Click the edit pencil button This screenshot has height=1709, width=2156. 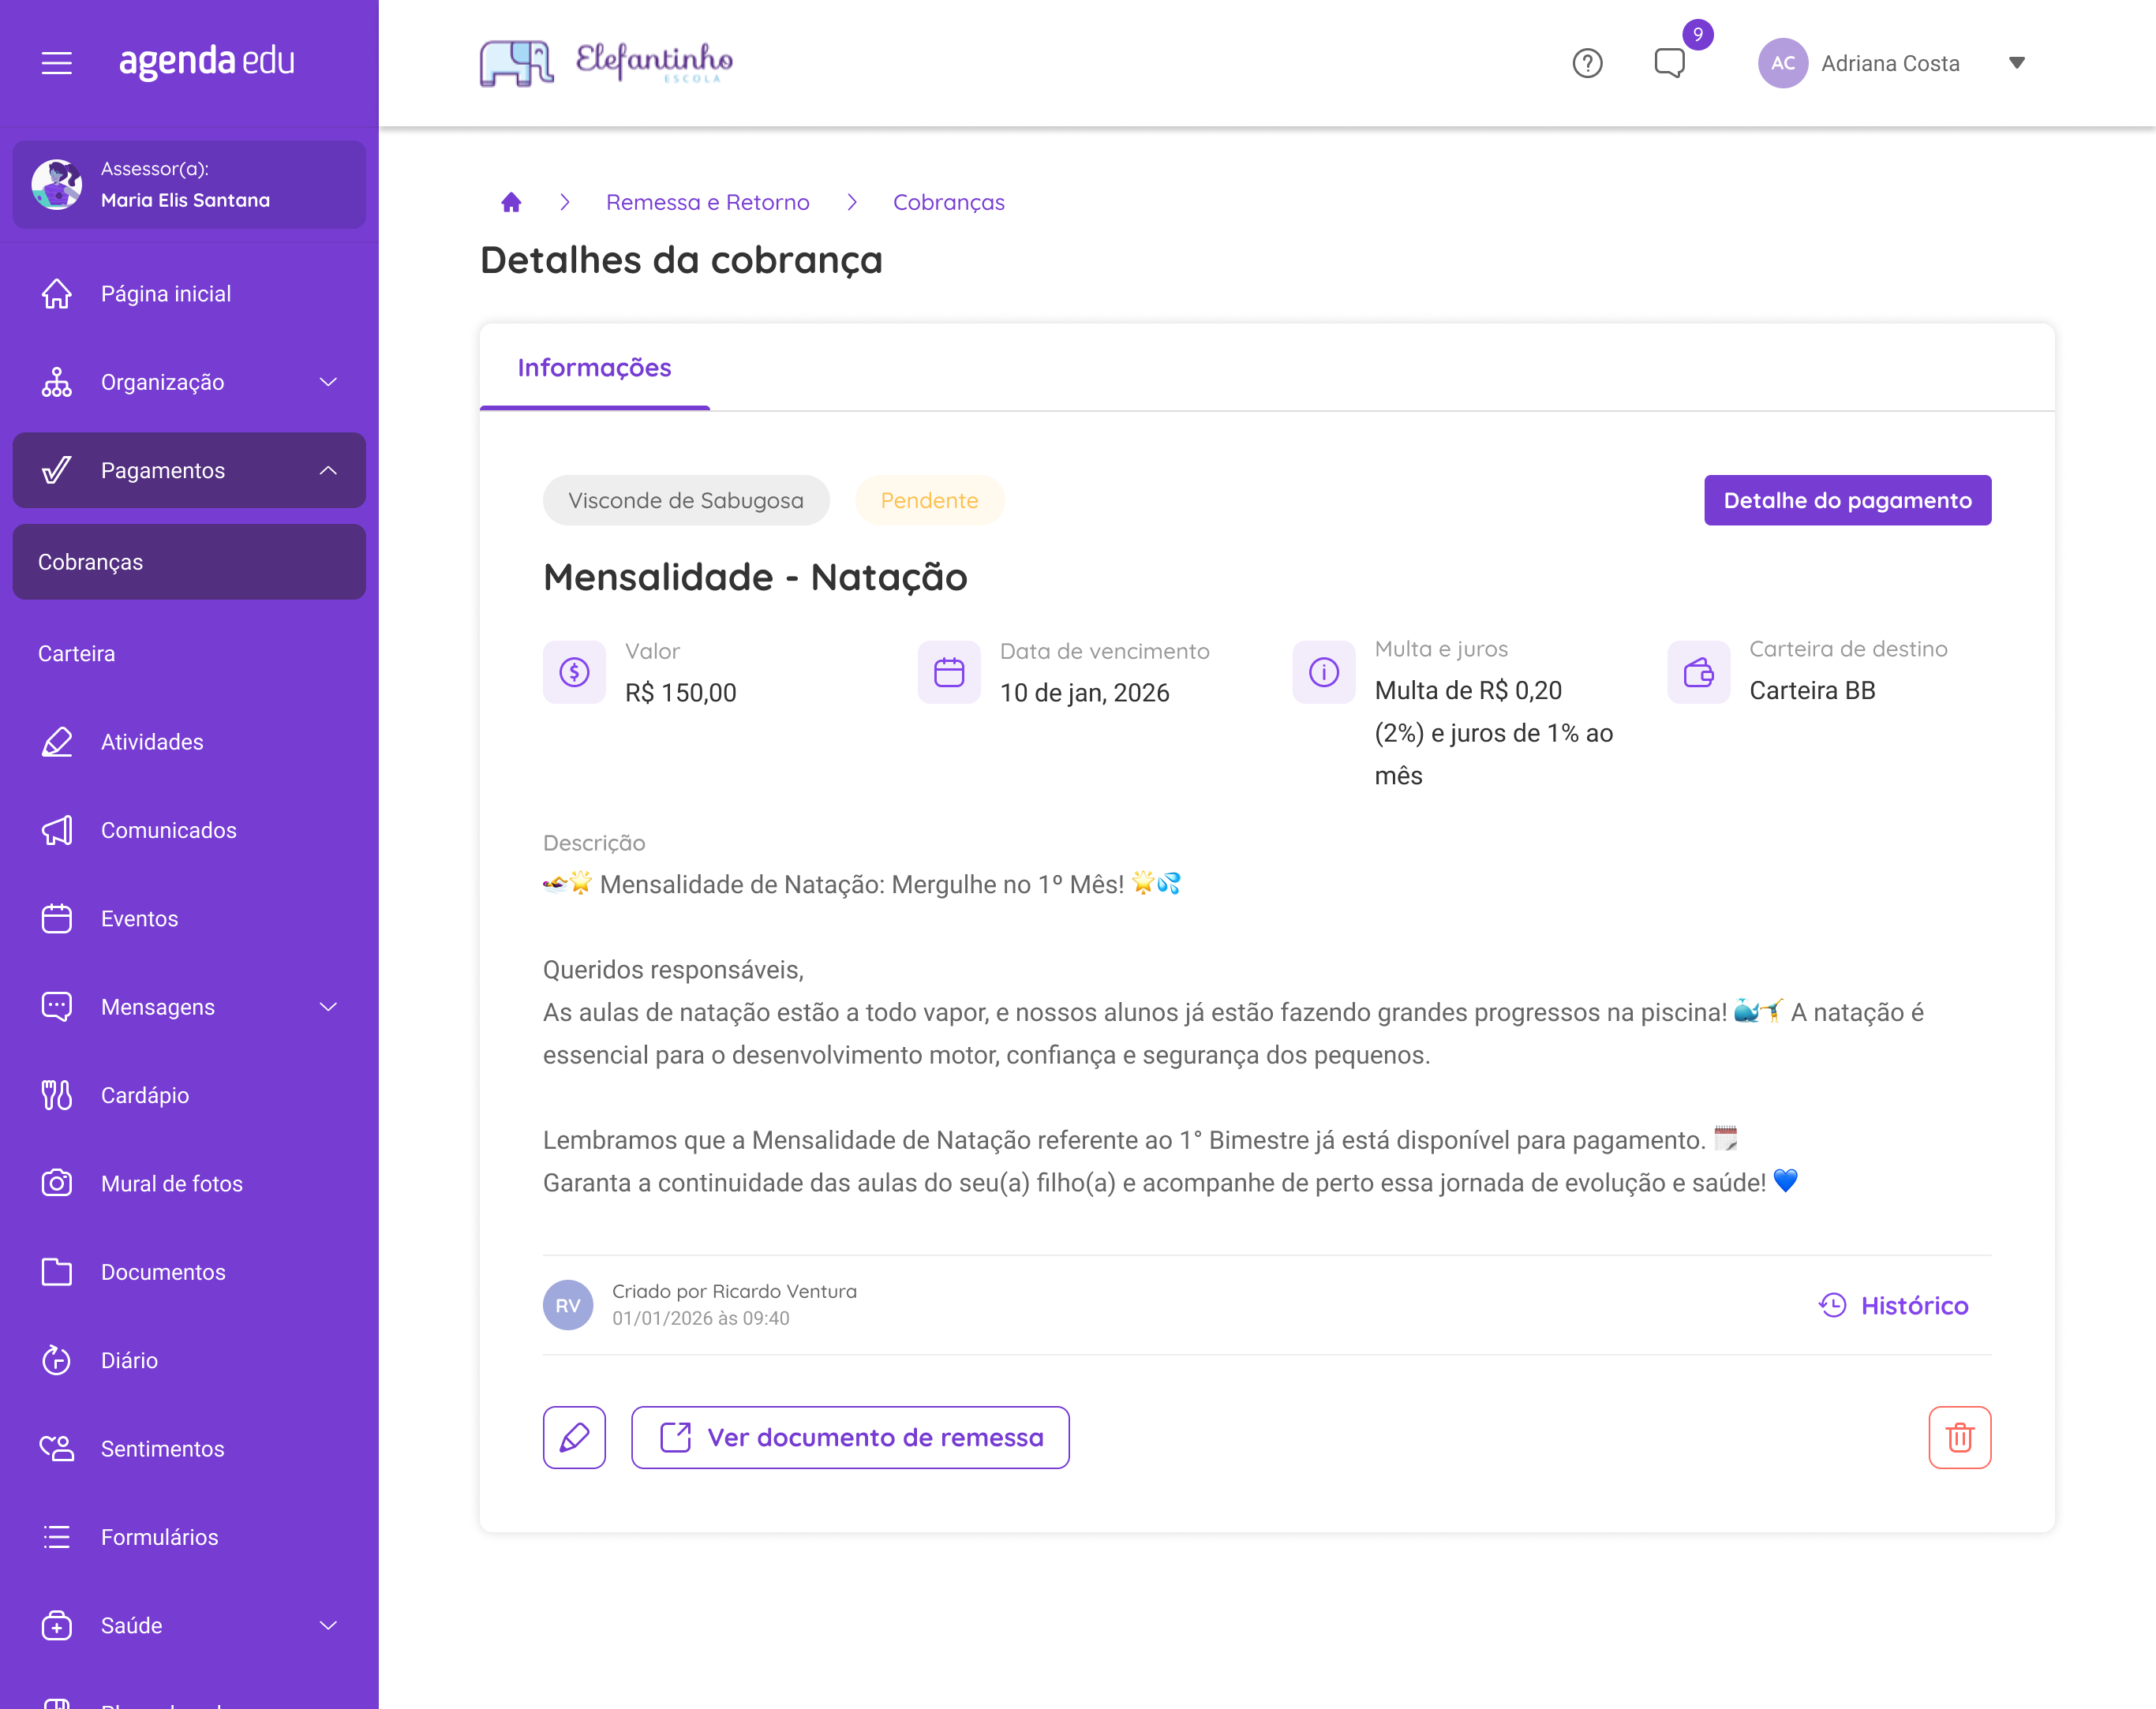coord(574,1437)
